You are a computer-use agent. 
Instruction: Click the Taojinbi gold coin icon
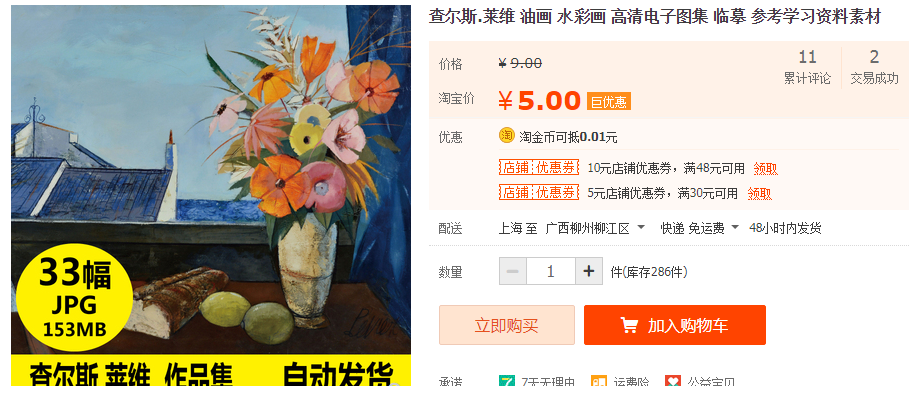click(506, 136)
